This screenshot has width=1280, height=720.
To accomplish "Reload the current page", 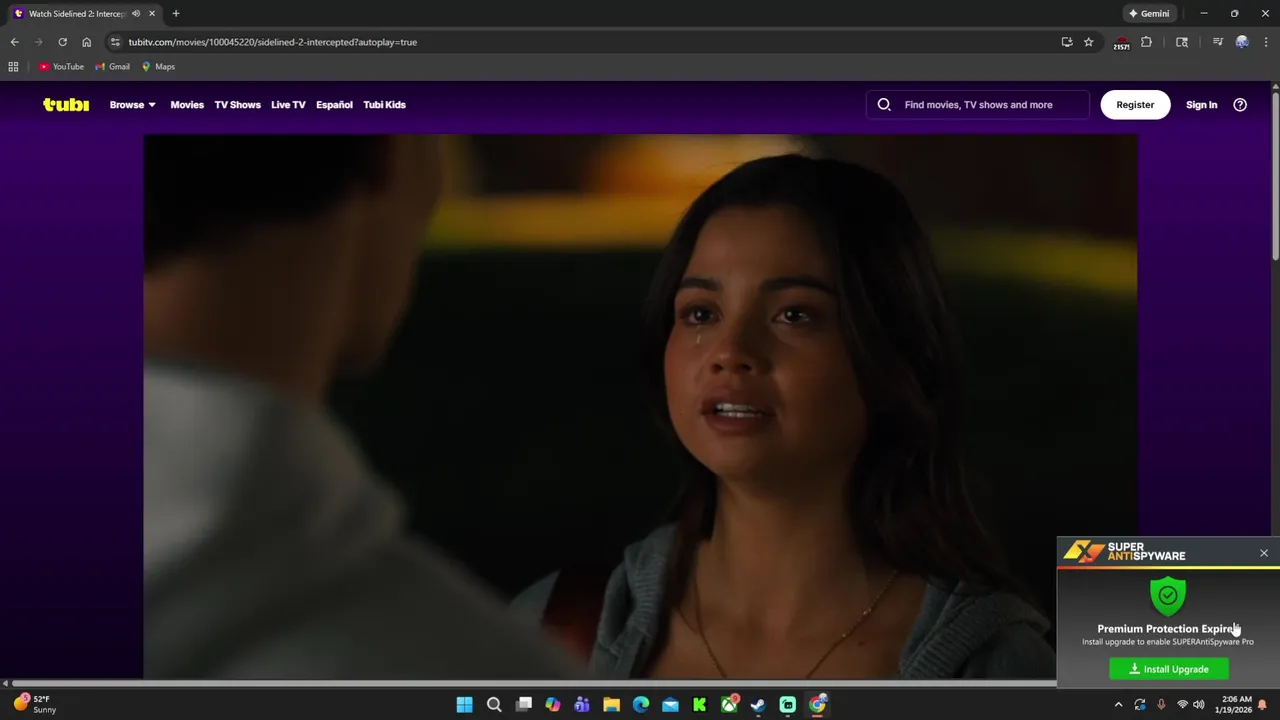I will (x=62, y=42).
